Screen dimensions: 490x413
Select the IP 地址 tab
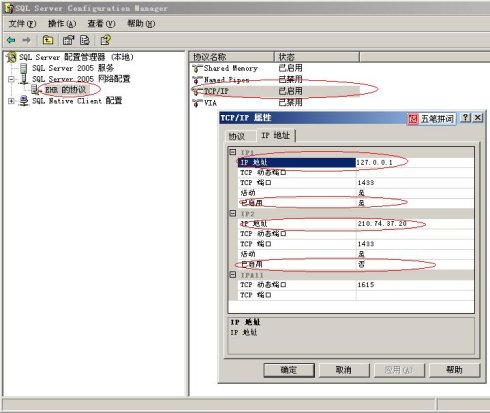pos(276,135)
